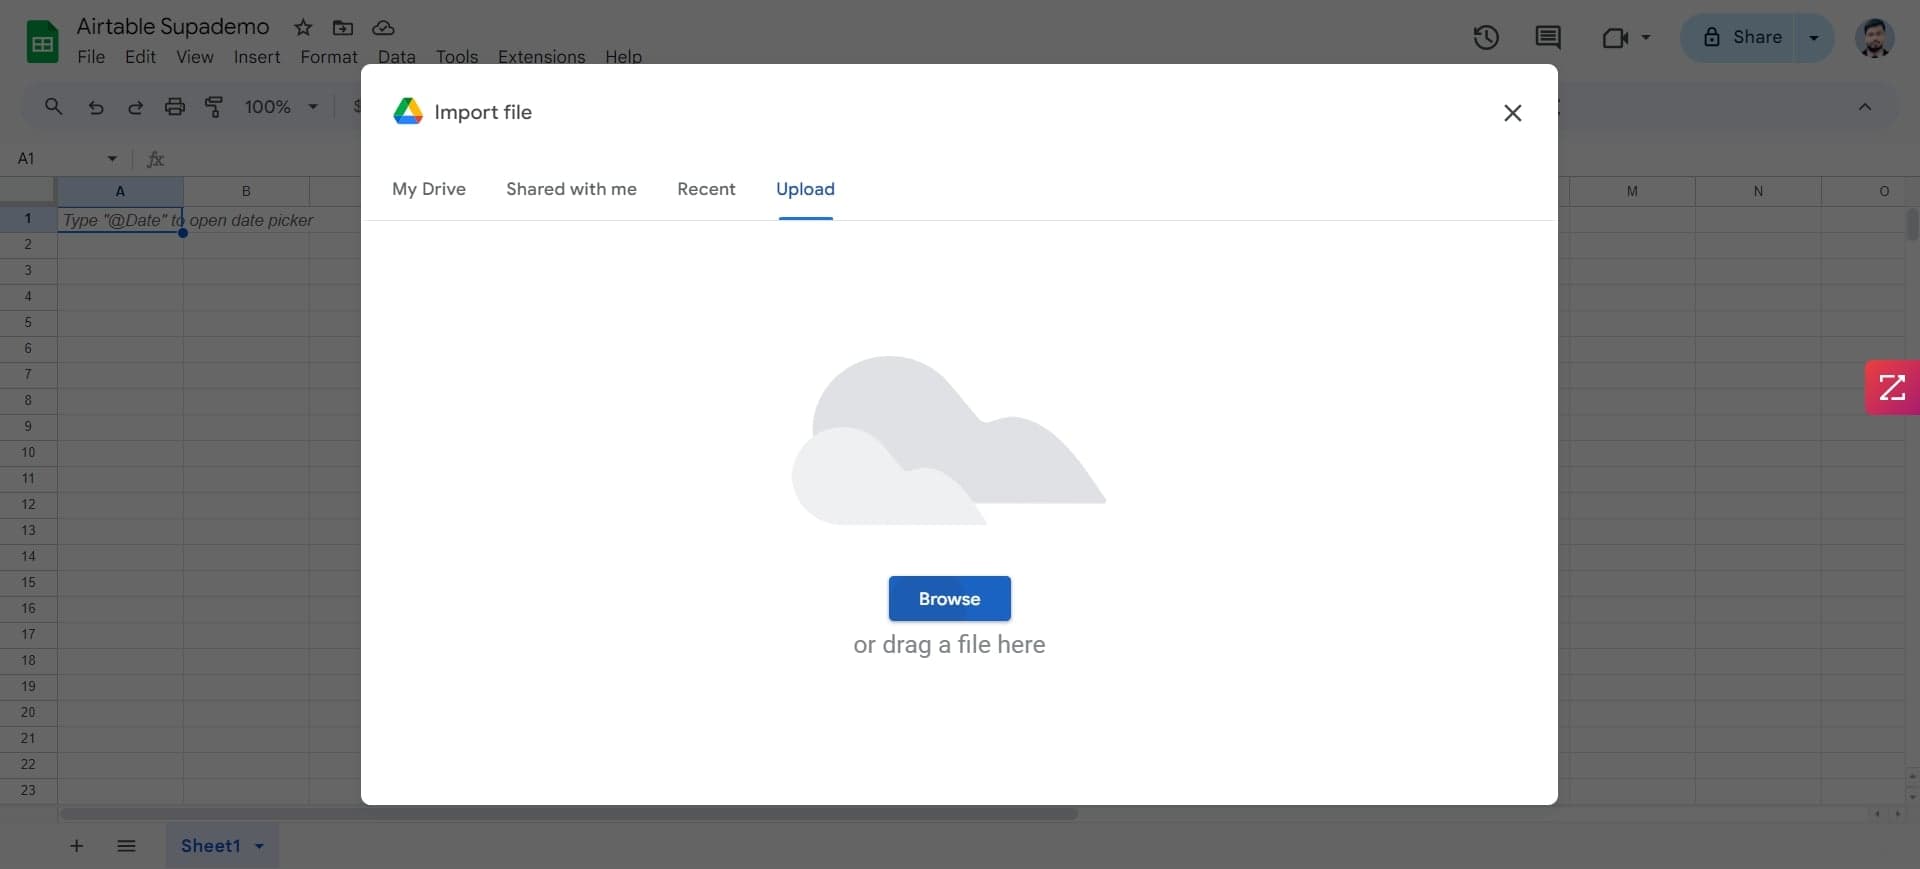Viewport: 1920px width, 869px height.
Task: Switch to the My Drive tab
Action: coord(429,189)
